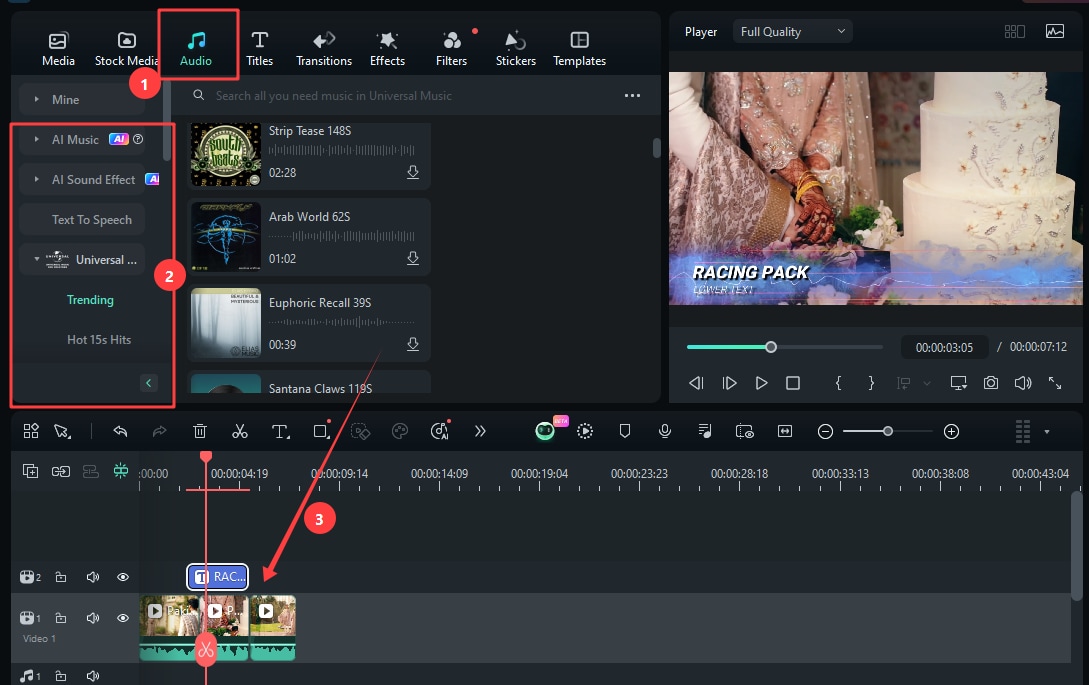Hide the Video 1 track
The image size is (1089, 685).
coord(123,618)
